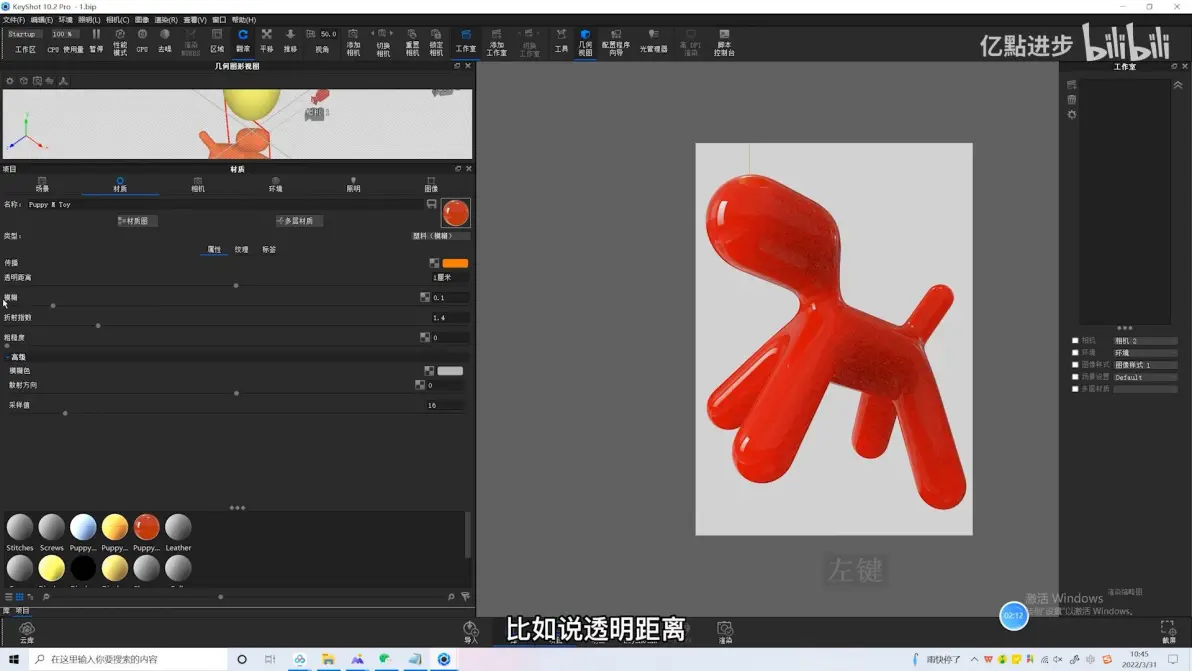The image size is (1192, 671).
Task: Toggle the 环境 checkbox in studio panel
Action: click(x=1075, y=353)
